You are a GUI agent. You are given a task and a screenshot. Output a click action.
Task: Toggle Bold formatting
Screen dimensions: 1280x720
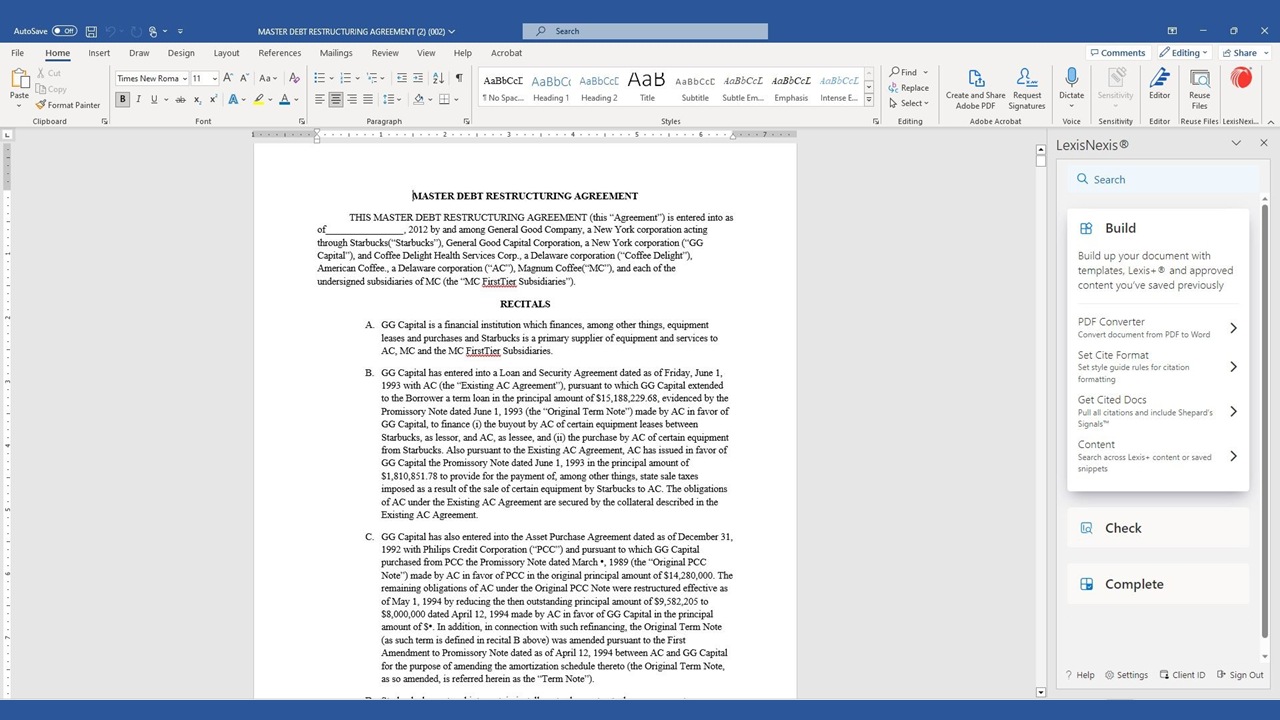pos(122,100)
